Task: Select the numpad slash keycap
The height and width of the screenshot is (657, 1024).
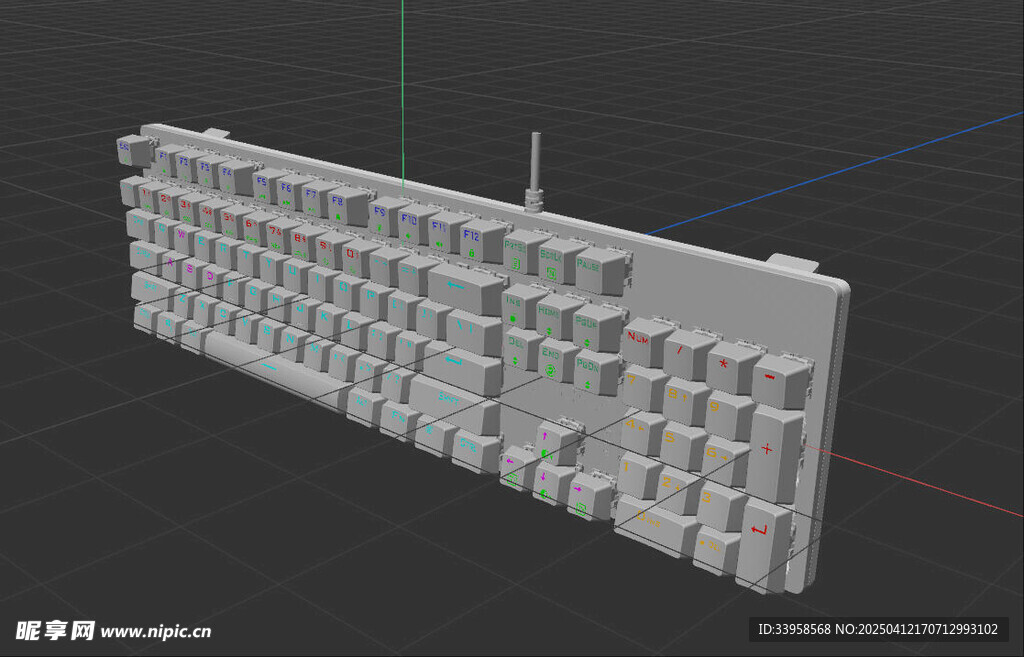Action: [687, 355]
